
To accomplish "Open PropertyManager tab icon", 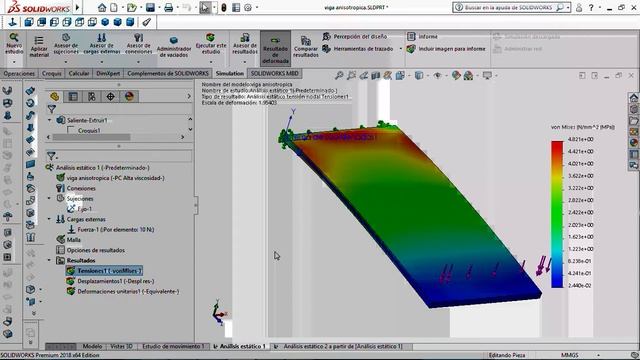I will click(73, 97).
